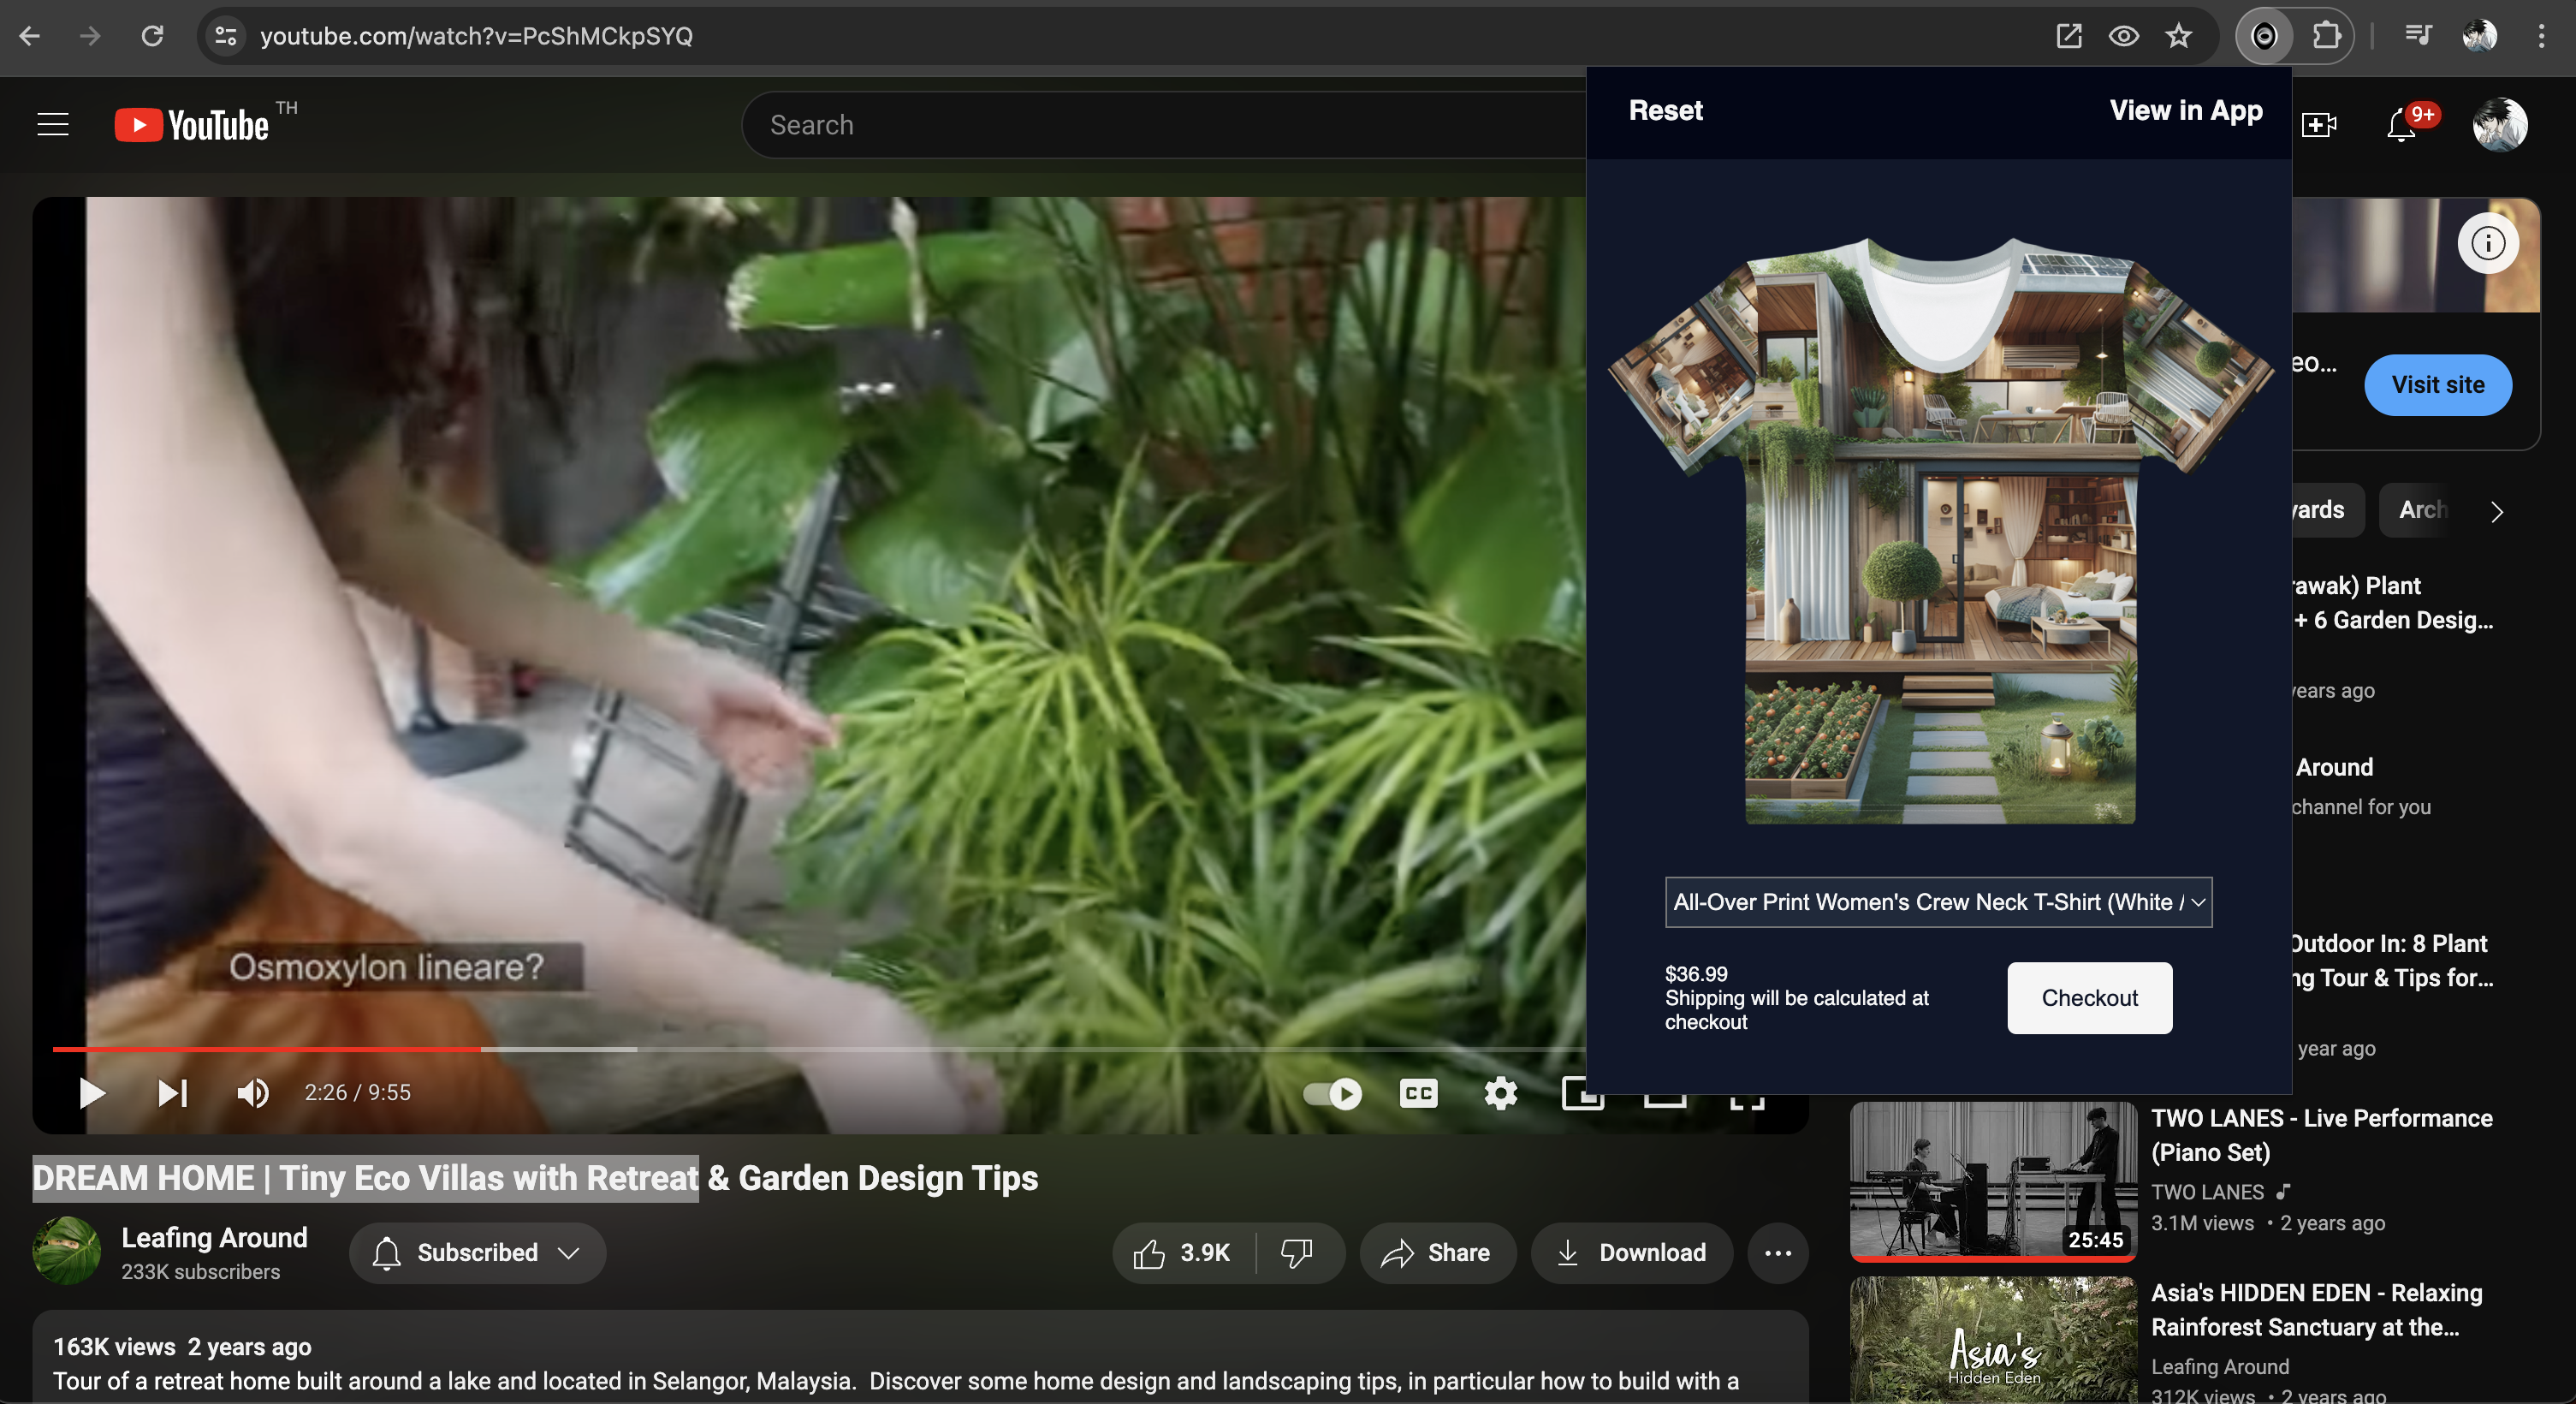Screen dimensions: 2576x1404
Task: Click the dislike thumbs-down icon
Action: pos(1297,1253)
